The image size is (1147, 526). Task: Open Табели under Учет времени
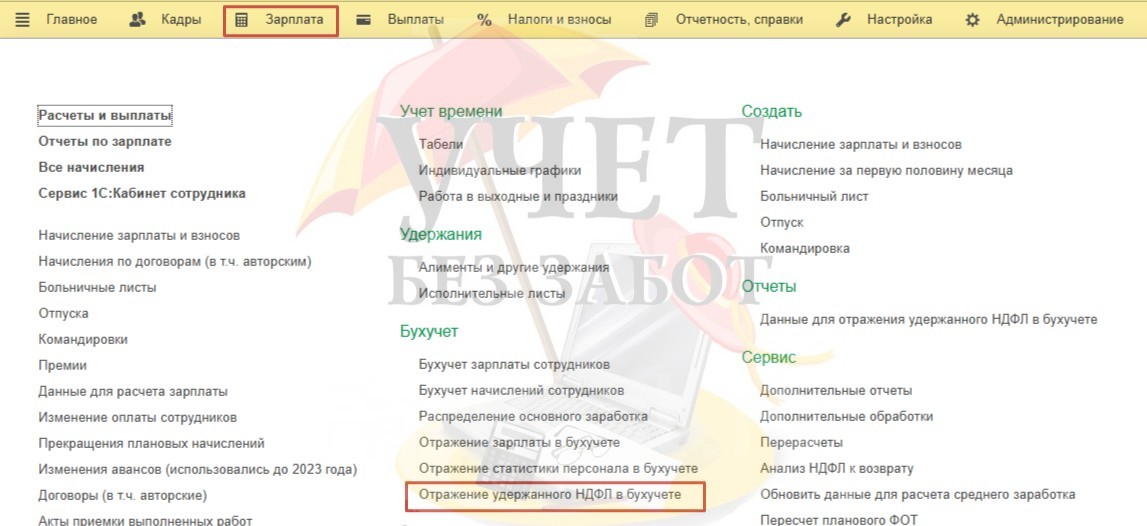click(440, 144)
